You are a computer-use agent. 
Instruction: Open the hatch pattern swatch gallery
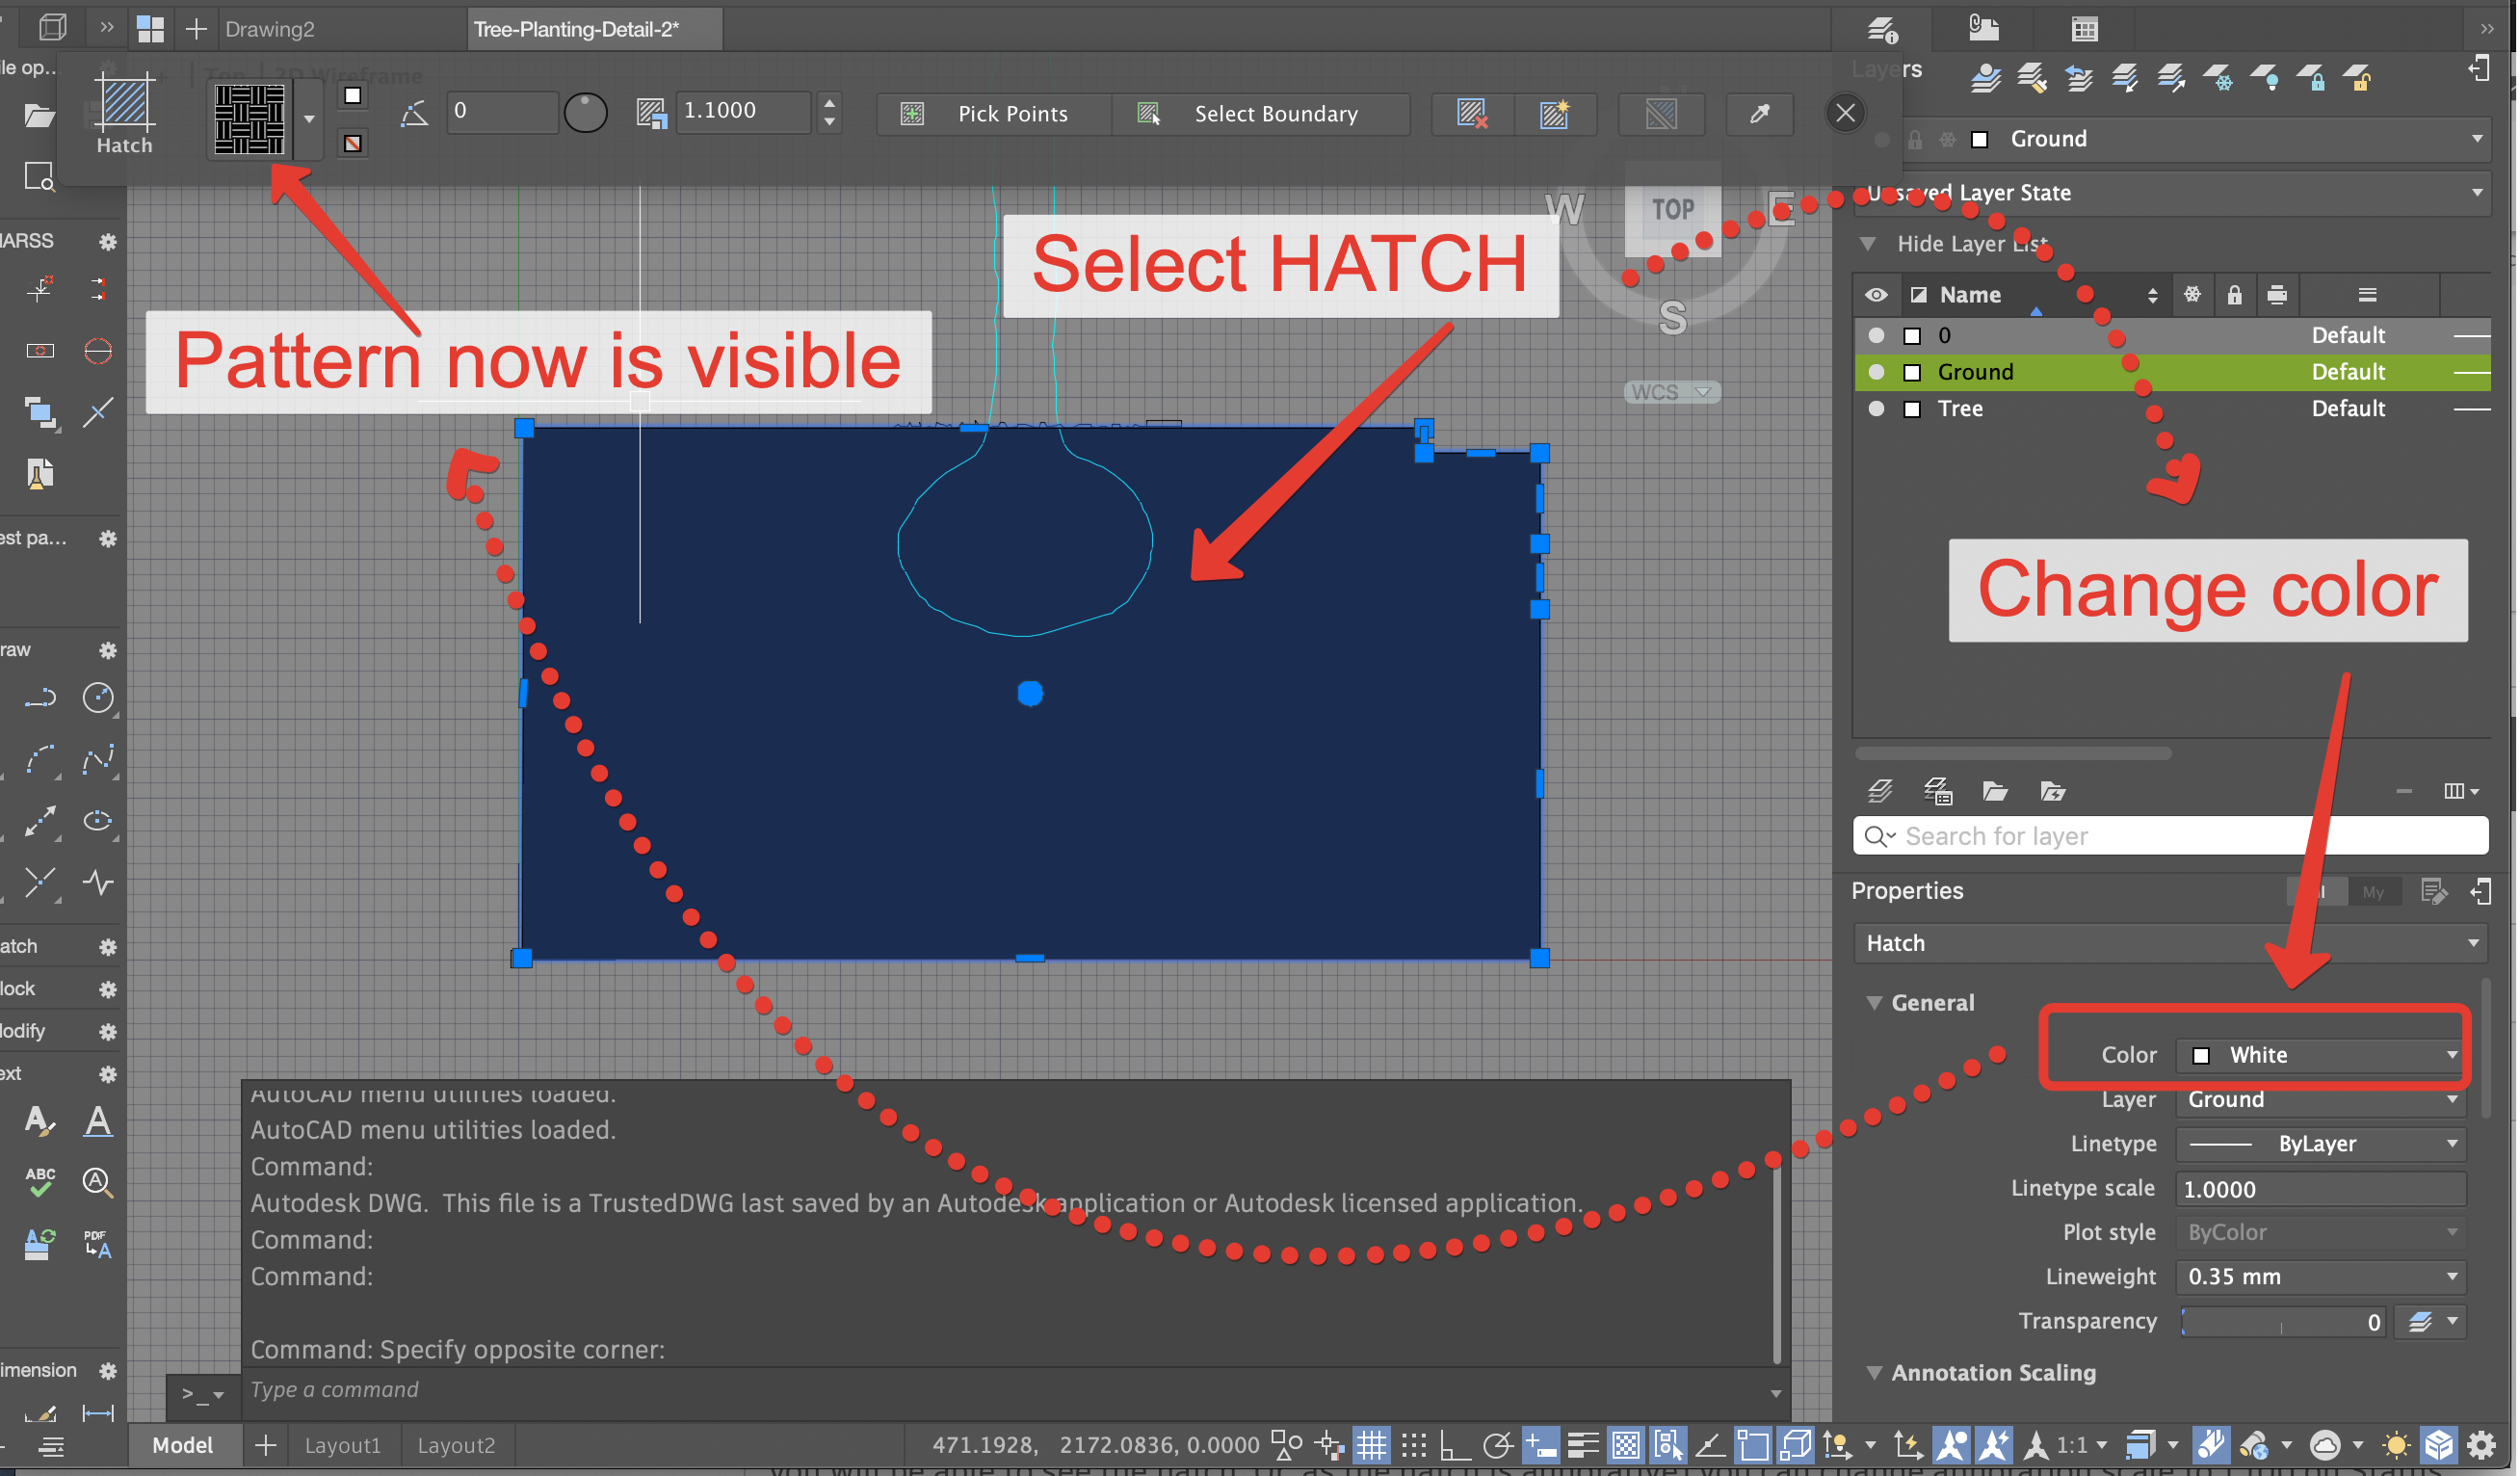[x=310, y=120]
